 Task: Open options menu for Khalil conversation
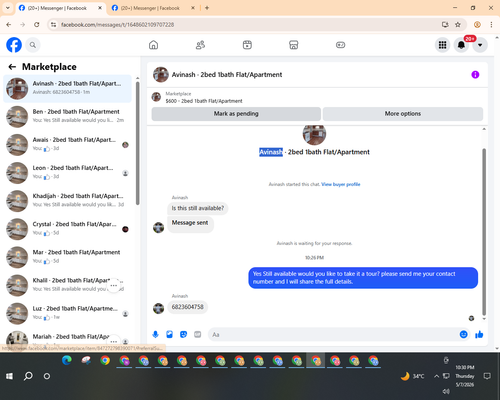(114, 286)
